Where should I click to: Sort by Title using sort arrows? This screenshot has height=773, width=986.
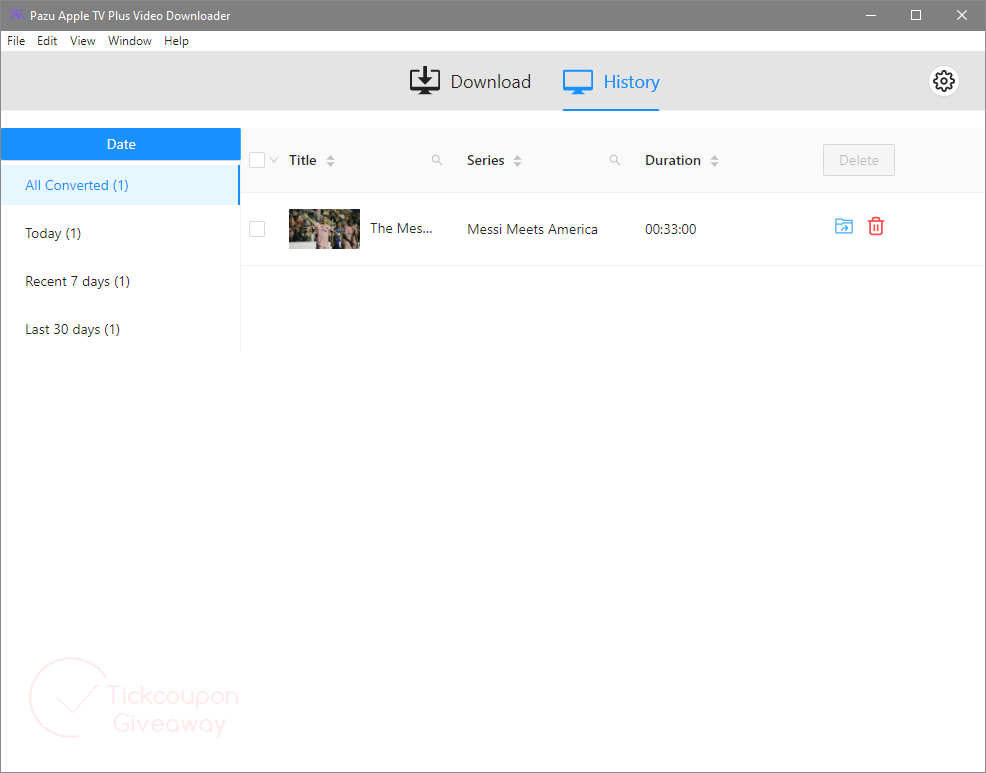(x=330, y=161)
